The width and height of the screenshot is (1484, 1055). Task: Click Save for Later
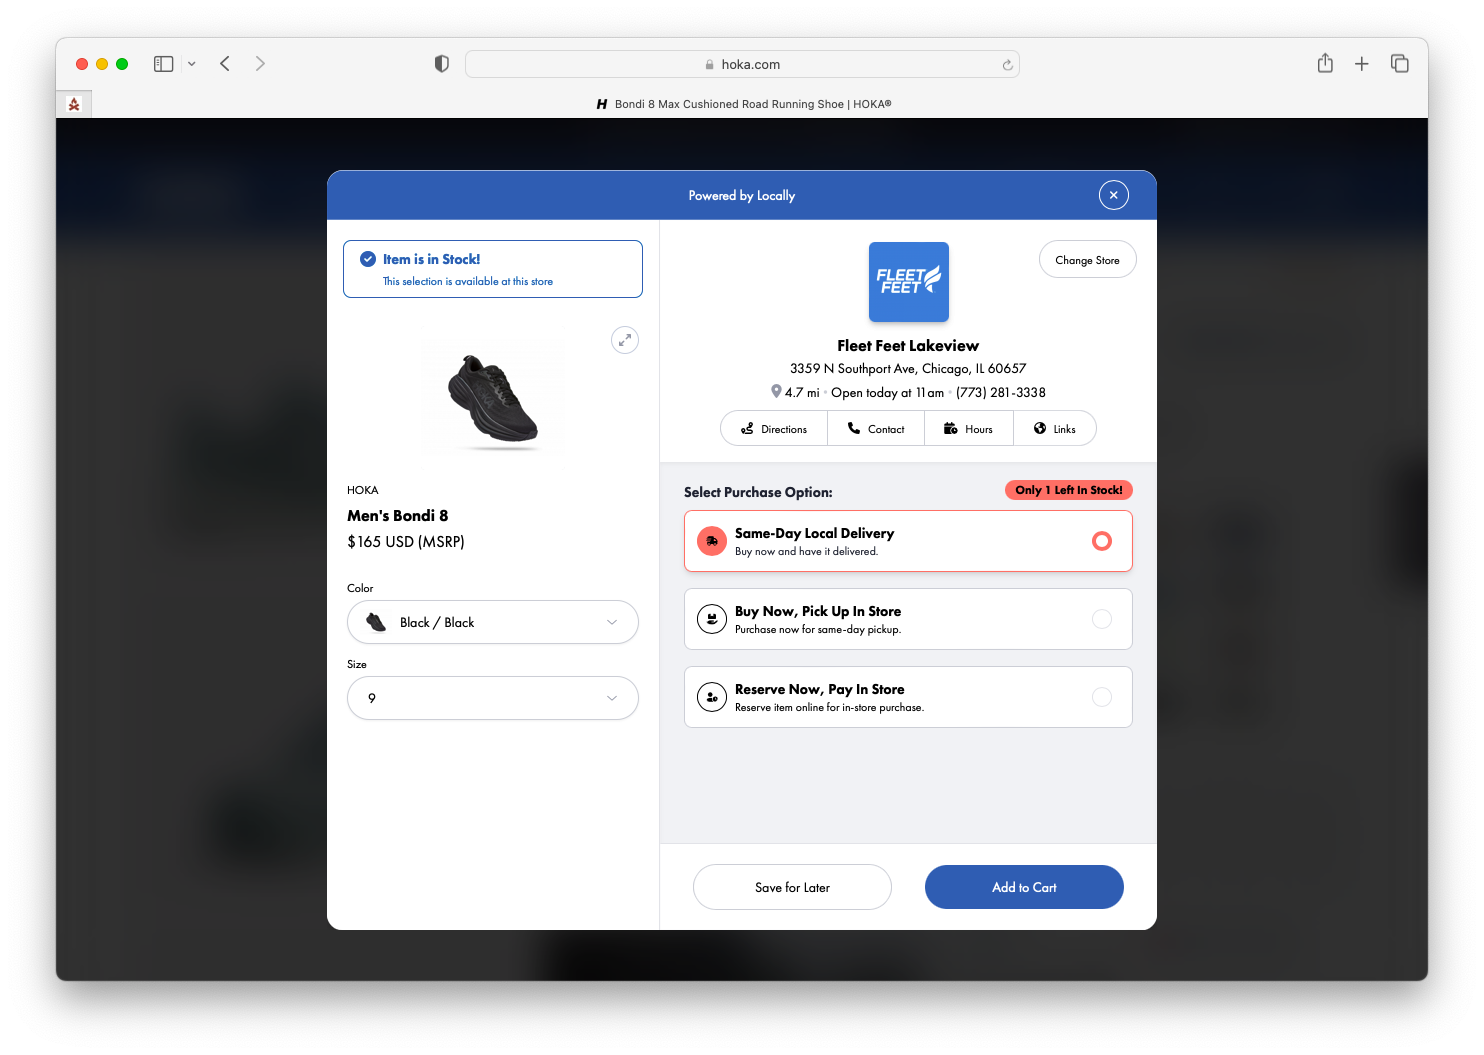pos(792,887)
